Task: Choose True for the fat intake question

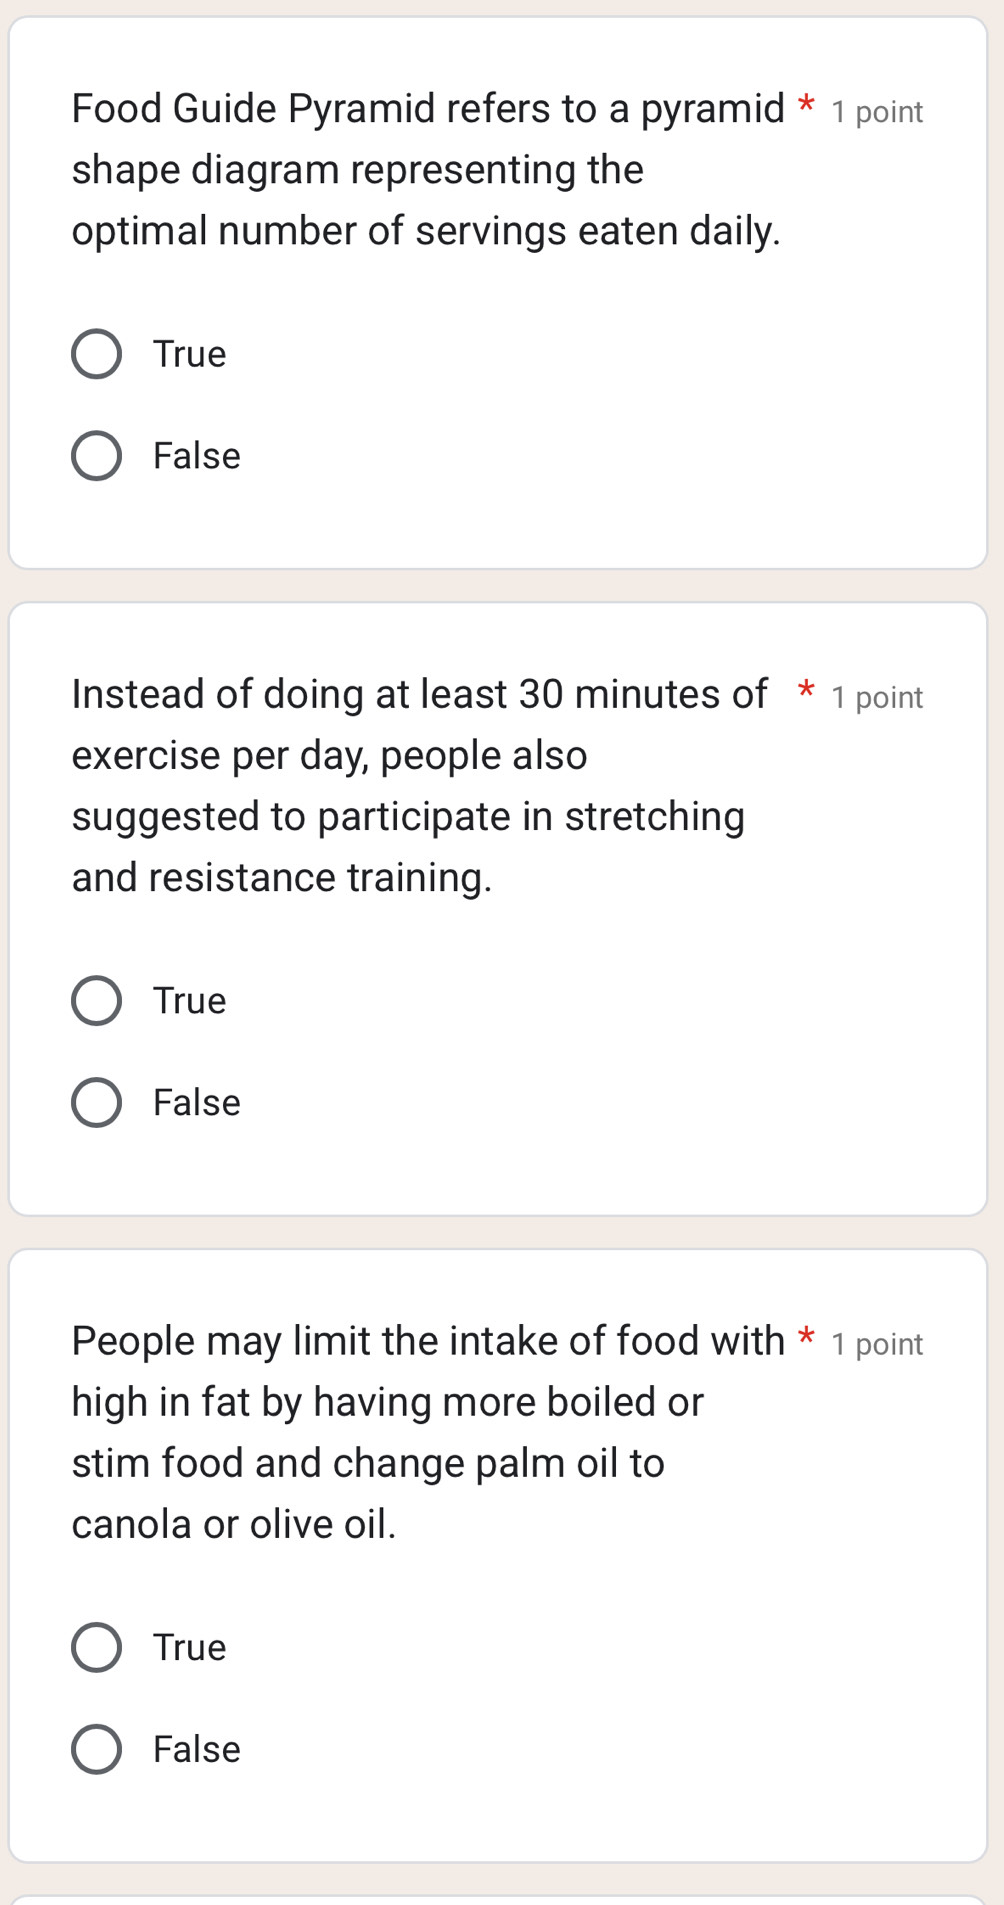Action: pyautogui.click(x=97, y=1647)
